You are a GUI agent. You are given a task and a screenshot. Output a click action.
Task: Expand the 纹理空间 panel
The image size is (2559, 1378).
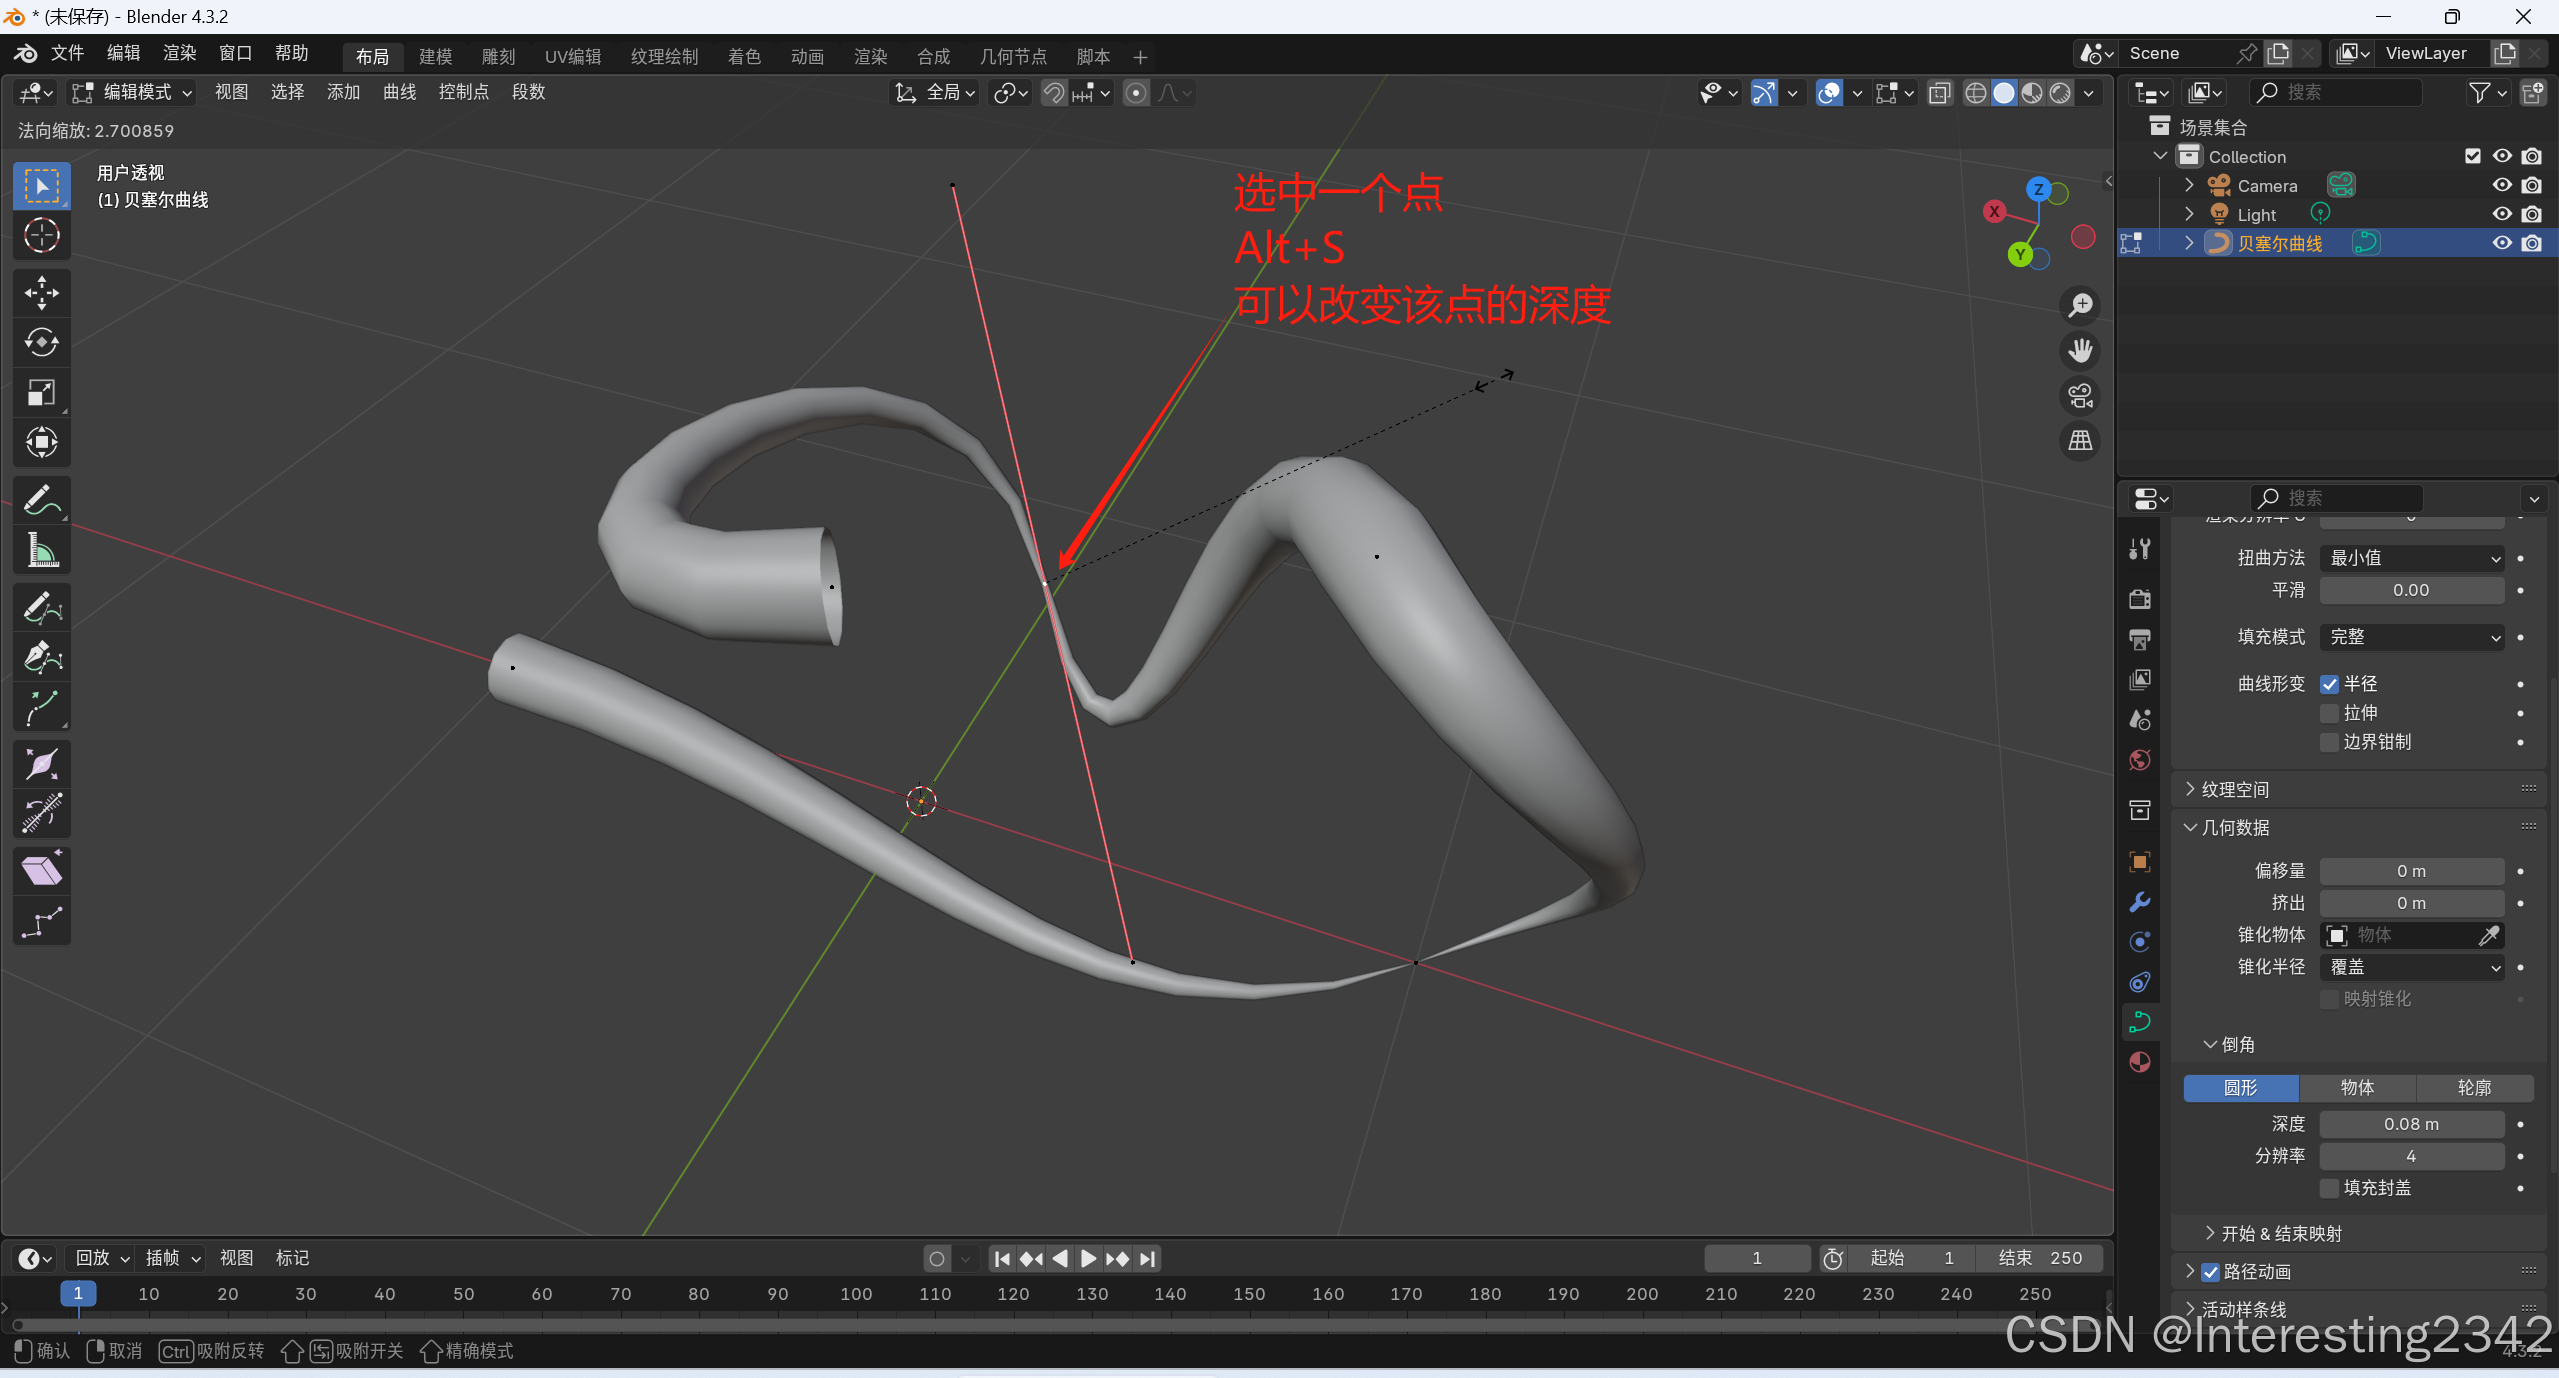[x=2235, y=790]
